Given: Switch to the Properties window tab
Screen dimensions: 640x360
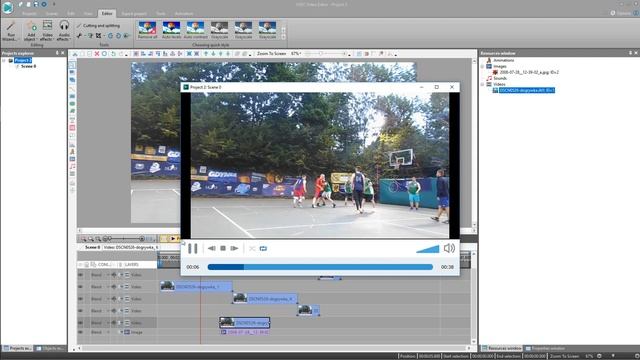Looking at the screenshot, I should pyautogui.click(x=545, y=349).
